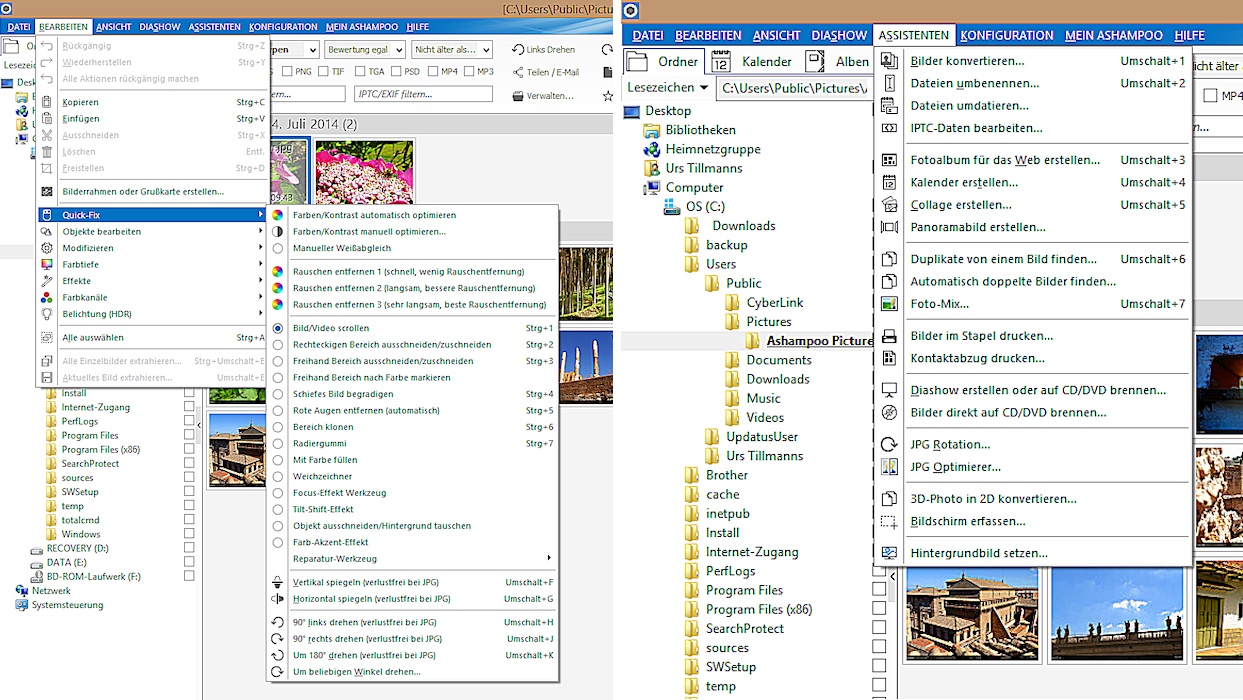Click the Bildschirm erfassen selection icon
1243x700 pixels.
click(889, 521)
